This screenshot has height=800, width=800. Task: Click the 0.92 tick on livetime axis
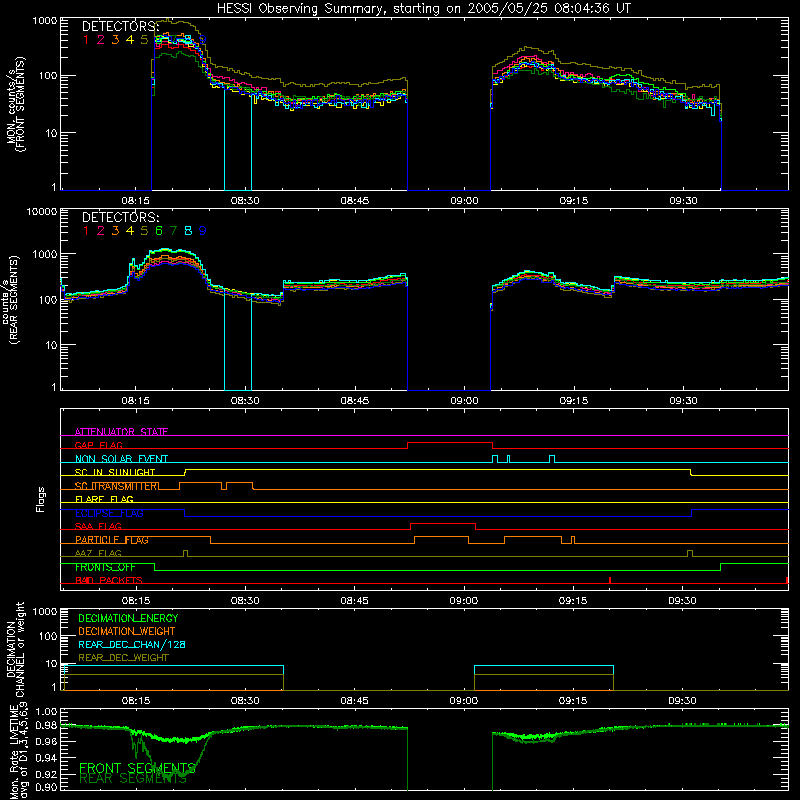click(x=47, y=774)
